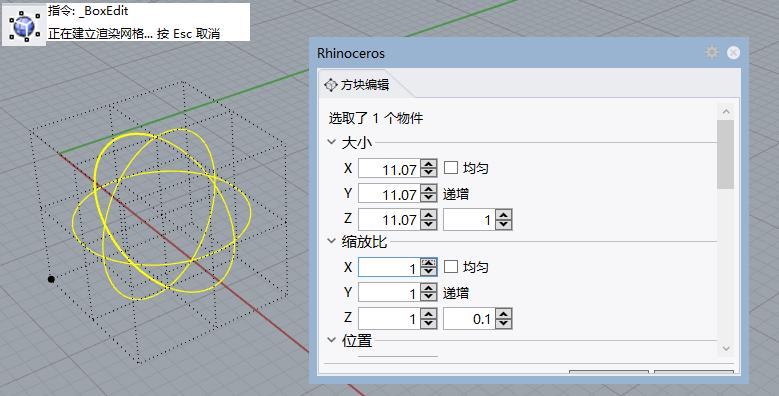Click the 正在建立渲染网格 status message
Viewport: 779px width, 396px height.
(x=134, y=33)
